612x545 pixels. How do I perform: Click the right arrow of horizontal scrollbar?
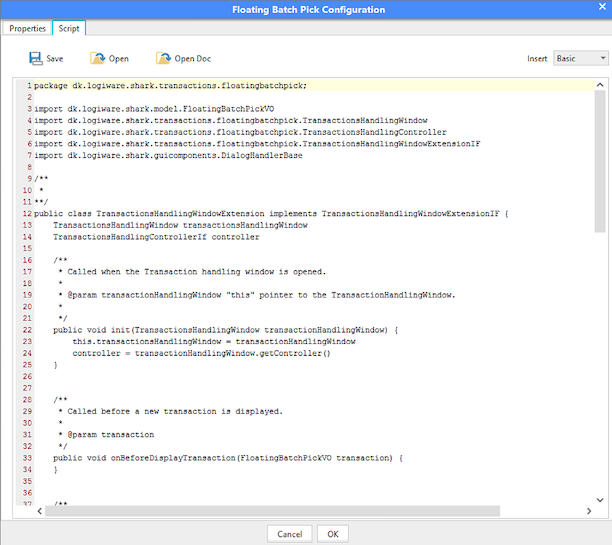[589, 511]
